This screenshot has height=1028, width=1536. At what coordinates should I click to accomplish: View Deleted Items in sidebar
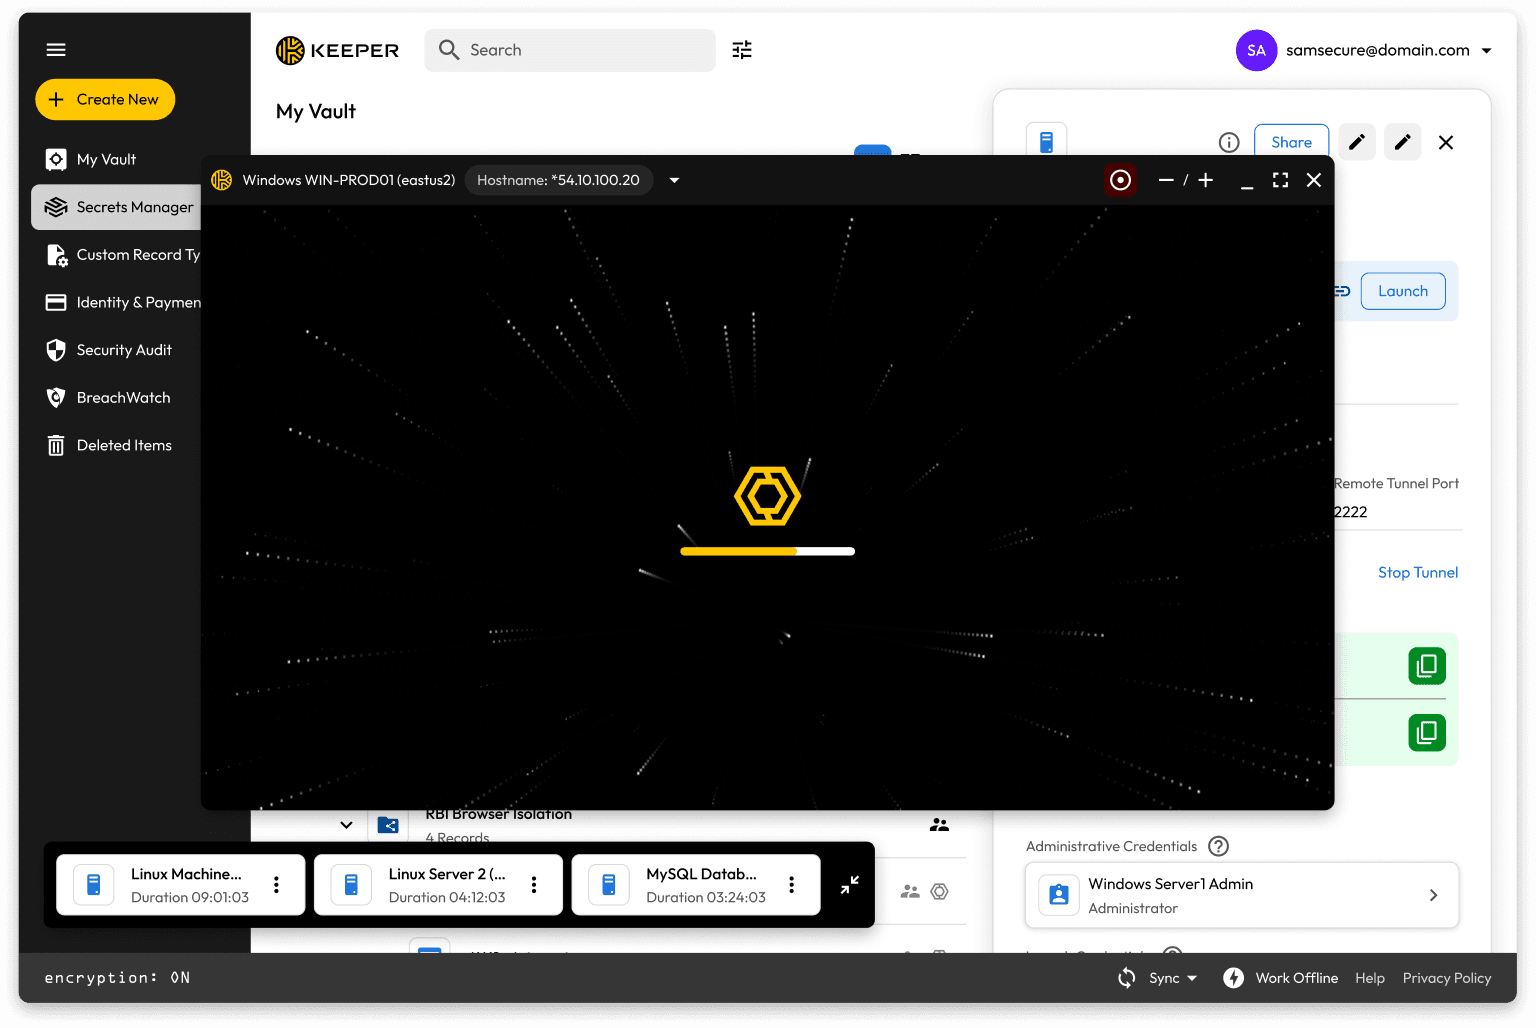pos(109,446)
